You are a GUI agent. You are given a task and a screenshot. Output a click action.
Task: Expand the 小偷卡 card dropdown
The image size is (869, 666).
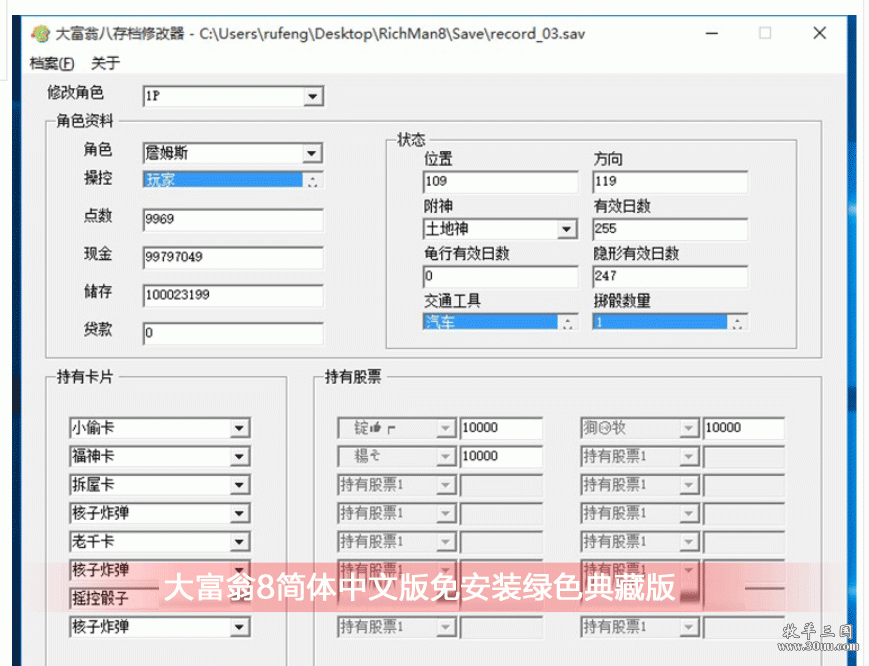239,428
